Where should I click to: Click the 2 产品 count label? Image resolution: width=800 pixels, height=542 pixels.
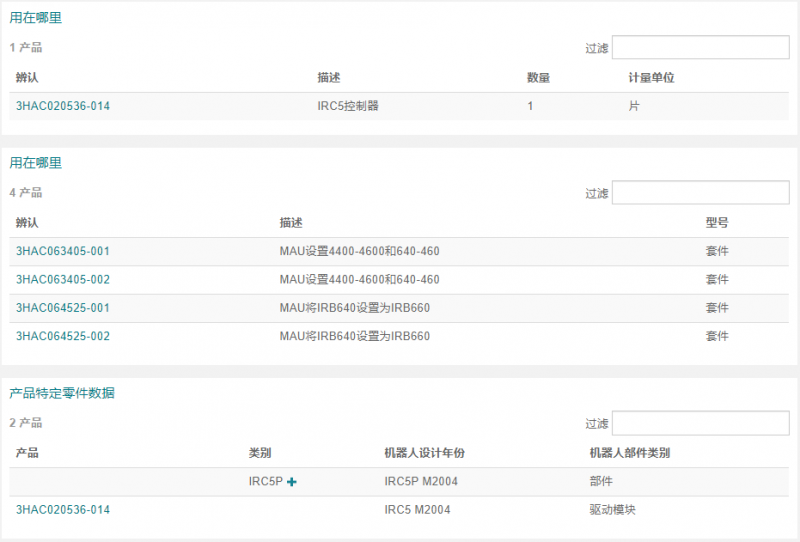(26, 423)
